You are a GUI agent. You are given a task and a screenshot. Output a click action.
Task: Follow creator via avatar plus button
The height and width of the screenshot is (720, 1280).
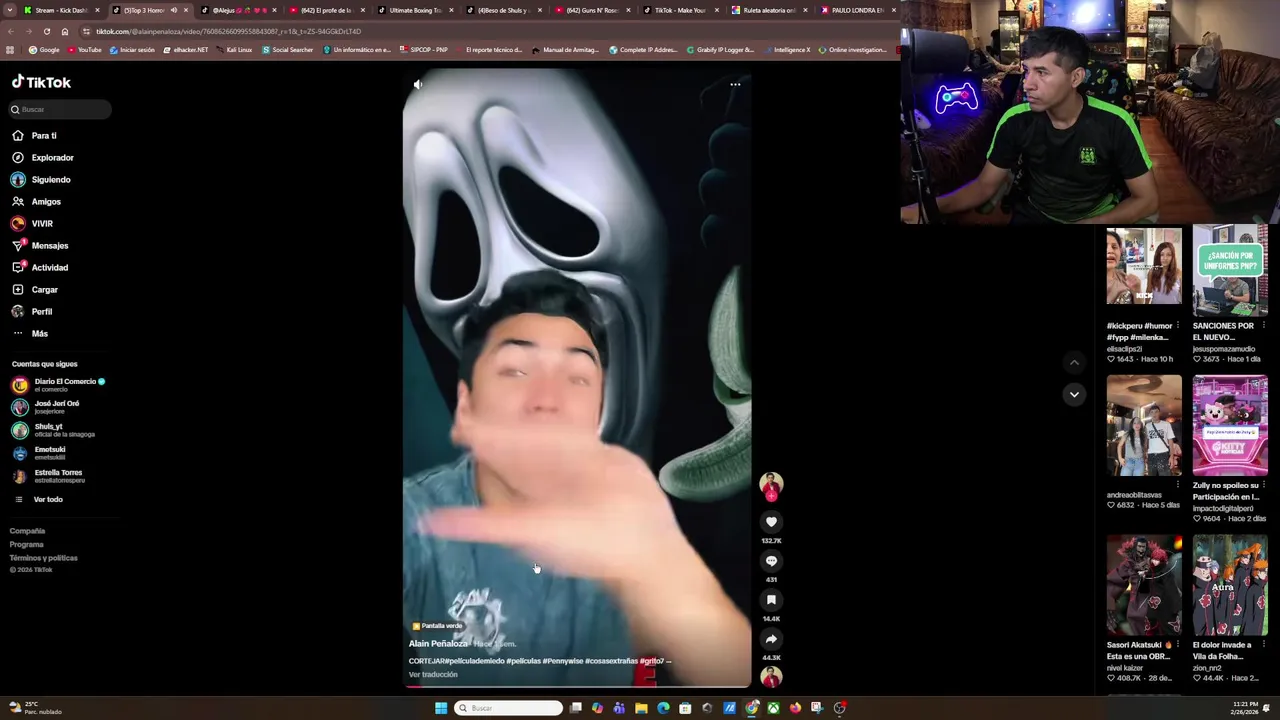coord(771,495)
